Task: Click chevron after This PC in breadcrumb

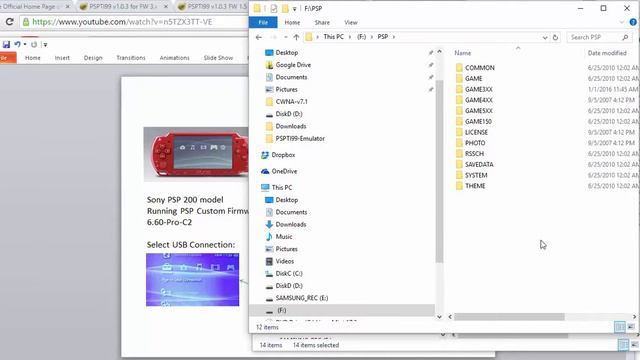Action: pyautogui.click(x=350, y=37)
